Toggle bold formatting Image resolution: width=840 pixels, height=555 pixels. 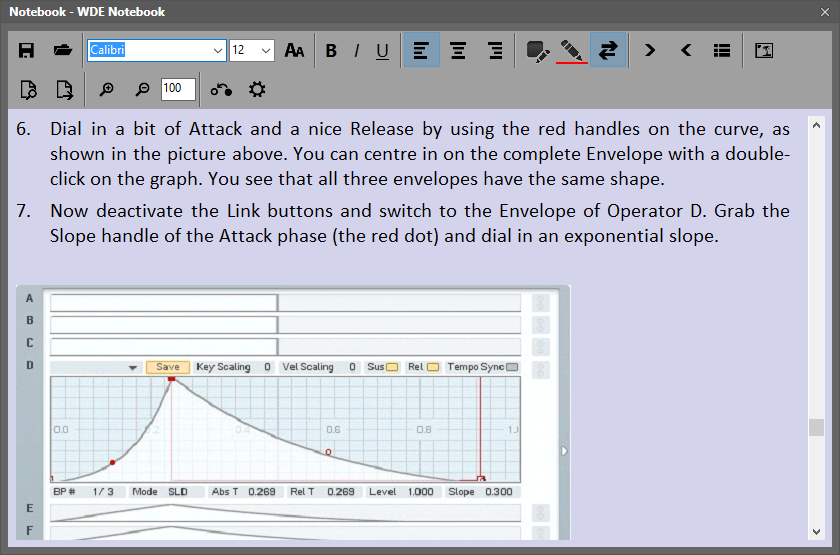[331, 50]
